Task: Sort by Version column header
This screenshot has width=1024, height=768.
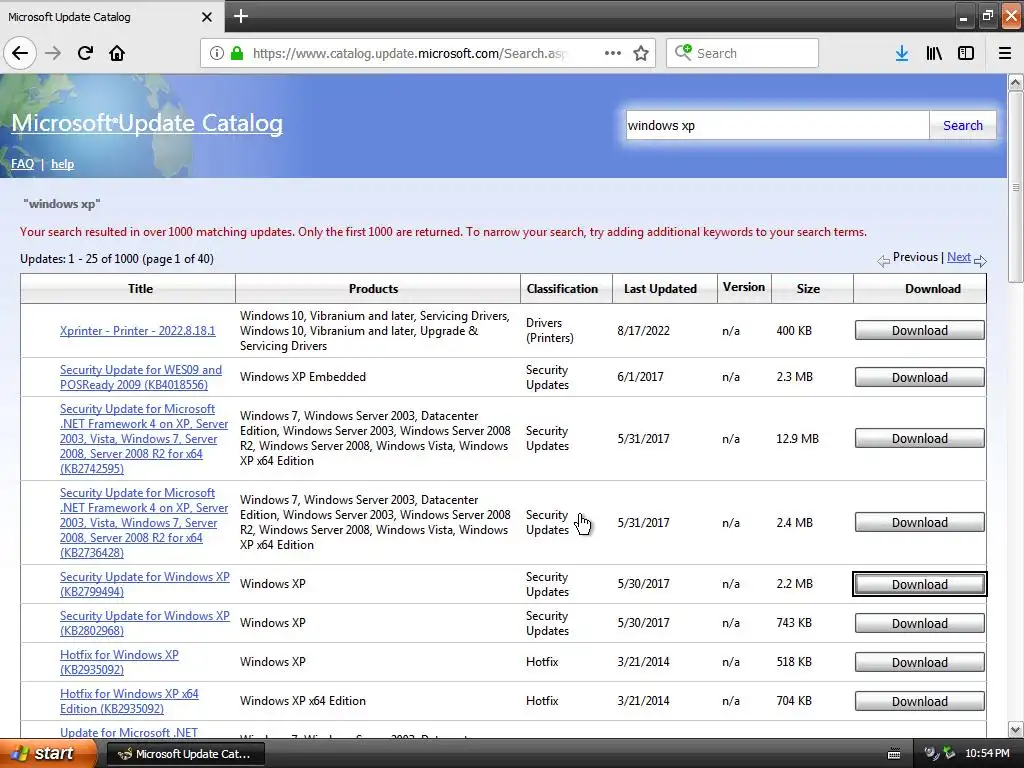Action: click(x=744, y=287)
